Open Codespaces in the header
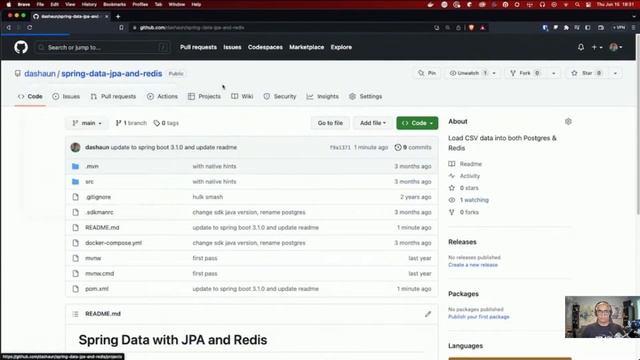Screen dimensions: 640x360 265,47
